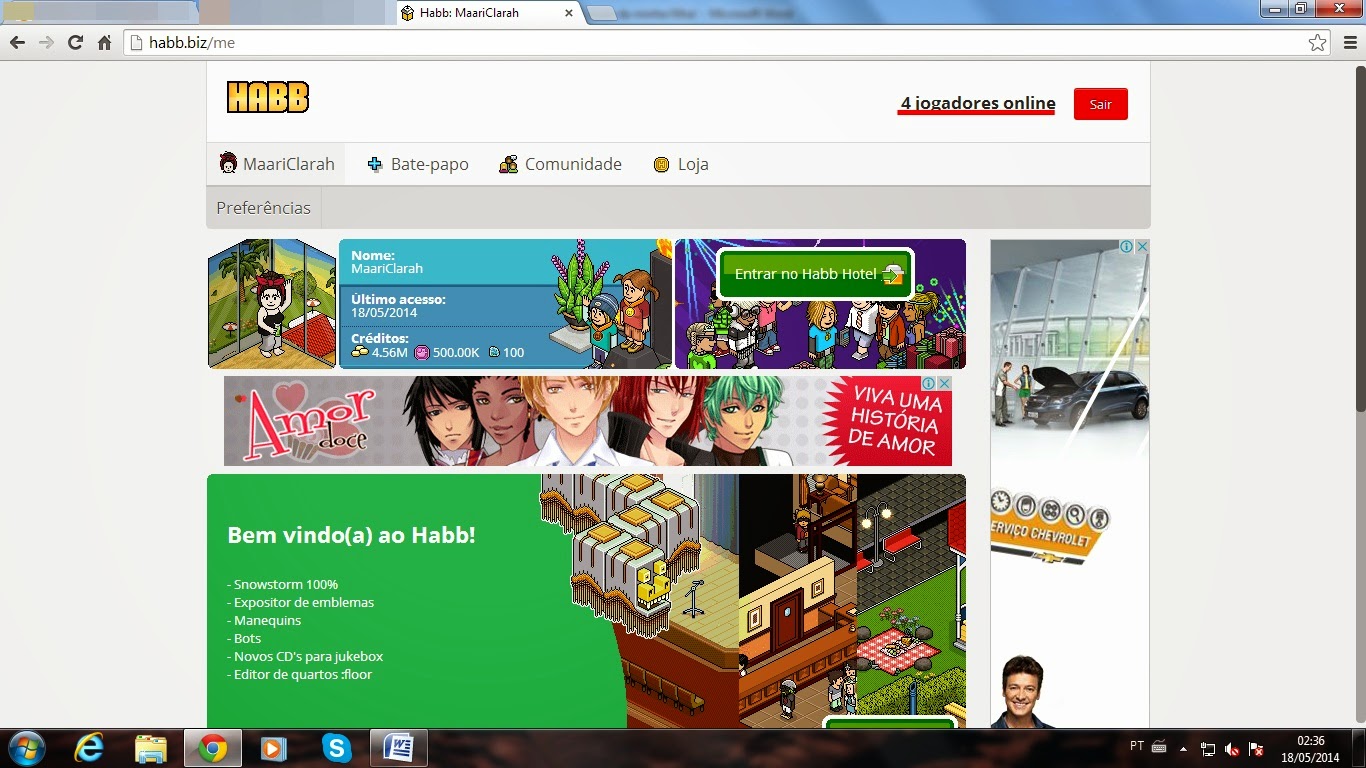Bookmark the page with the star icon
1366x768 pixels.
[1319, 43]
